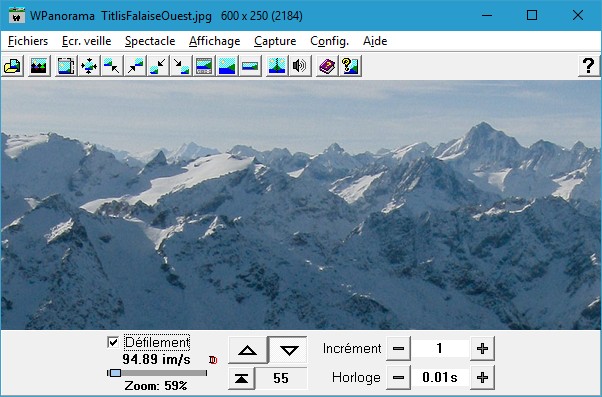The image size is (602, 397).
Task: Click the jump-to-top arrow button
Action: coord(241,378)
